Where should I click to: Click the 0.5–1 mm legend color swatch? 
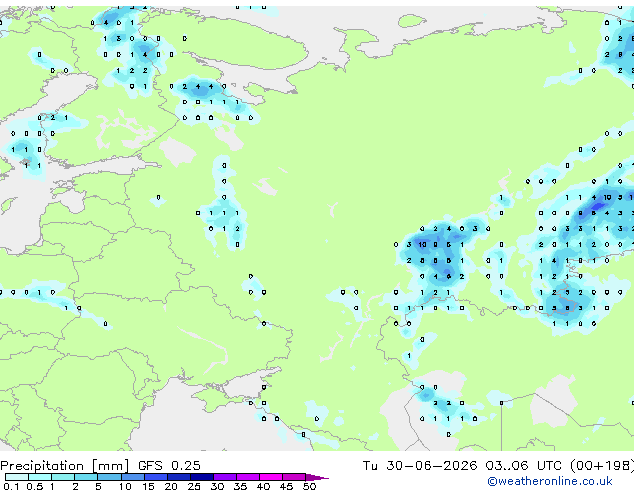pos(40,477)
